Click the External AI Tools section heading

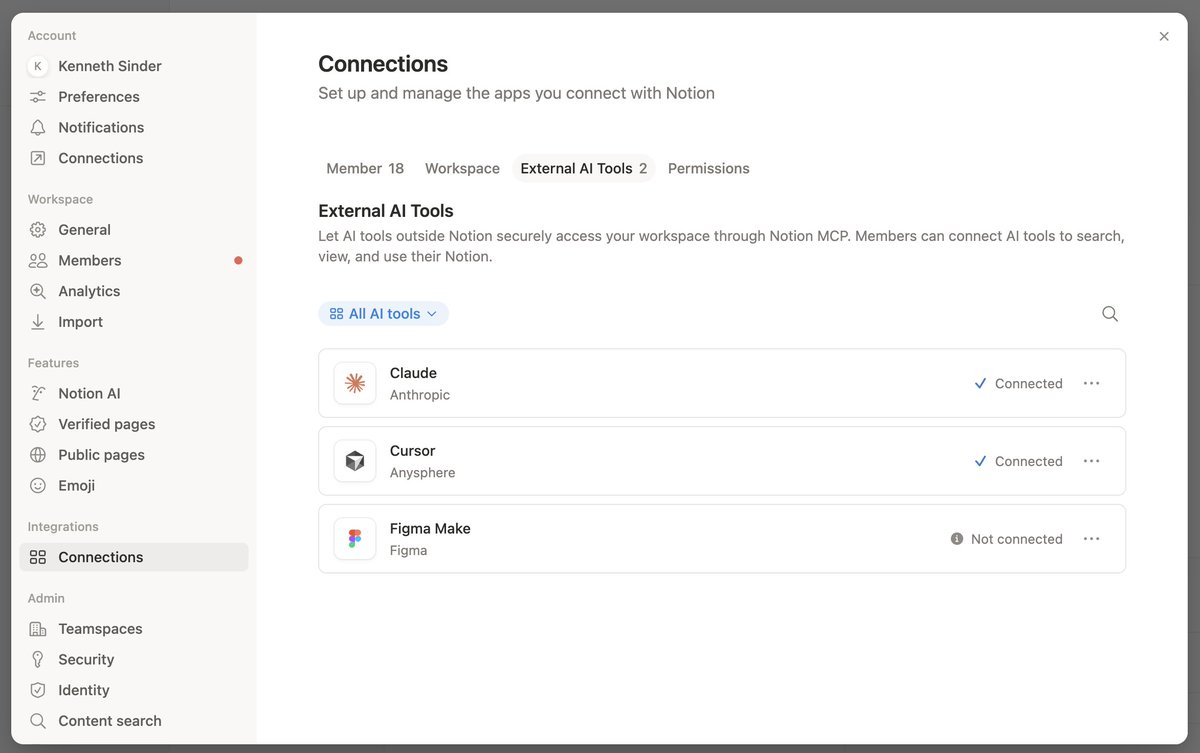386,211
